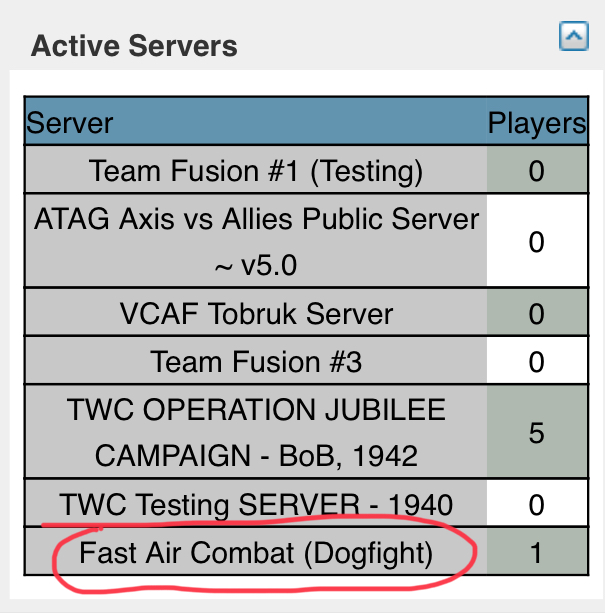Collapse the Active Servers panel
The width and height of the screenshot is (605, 613).
573,36
